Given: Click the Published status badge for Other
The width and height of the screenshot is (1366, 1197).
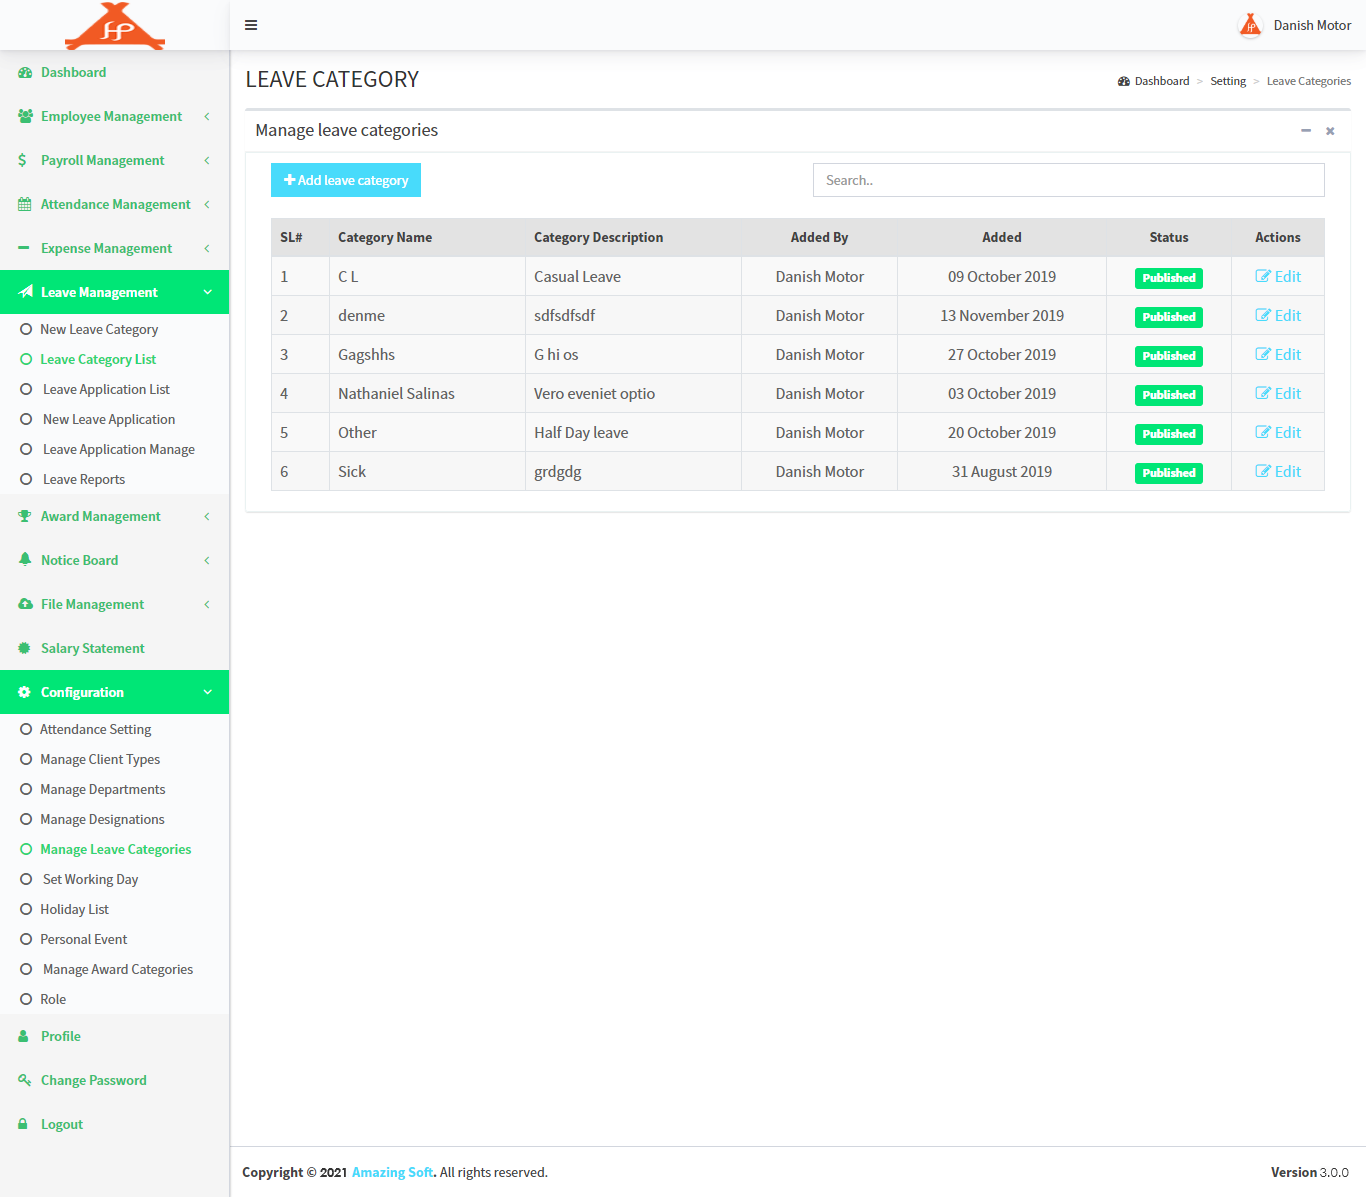Looking at the screenshot, I should (x=1168, y=434).
